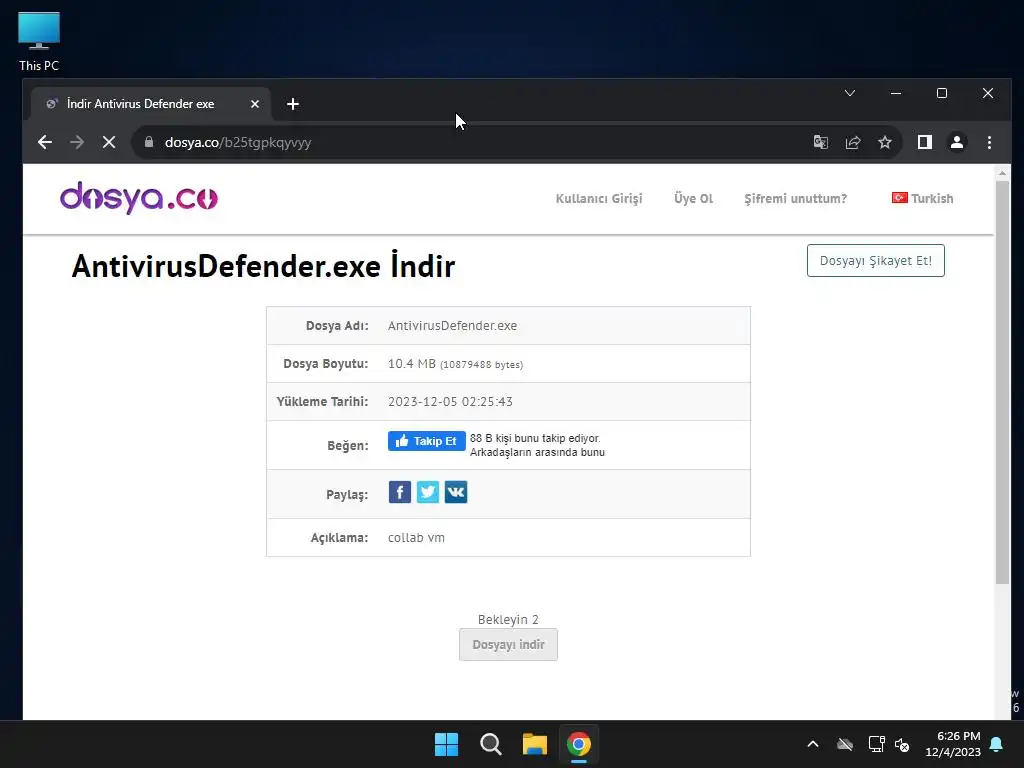View site security padlock info
1024x768 pixels.
[x=149, y=142]
